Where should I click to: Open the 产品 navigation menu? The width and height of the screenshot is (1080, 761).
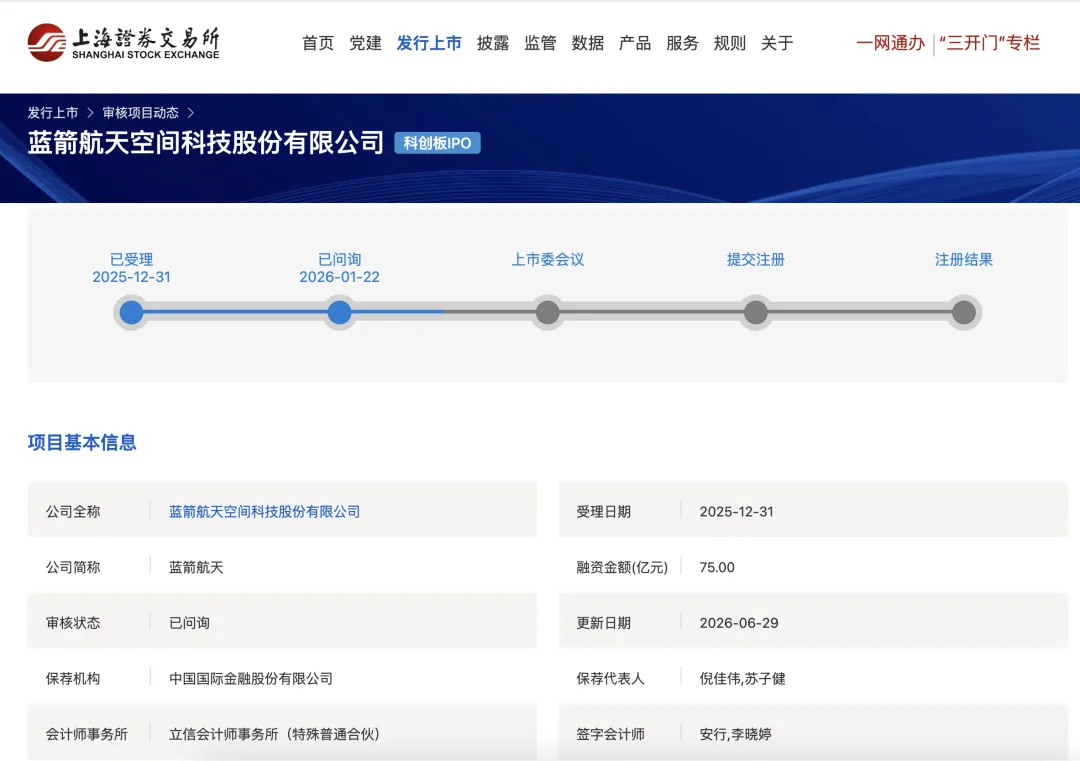[635, 43]
